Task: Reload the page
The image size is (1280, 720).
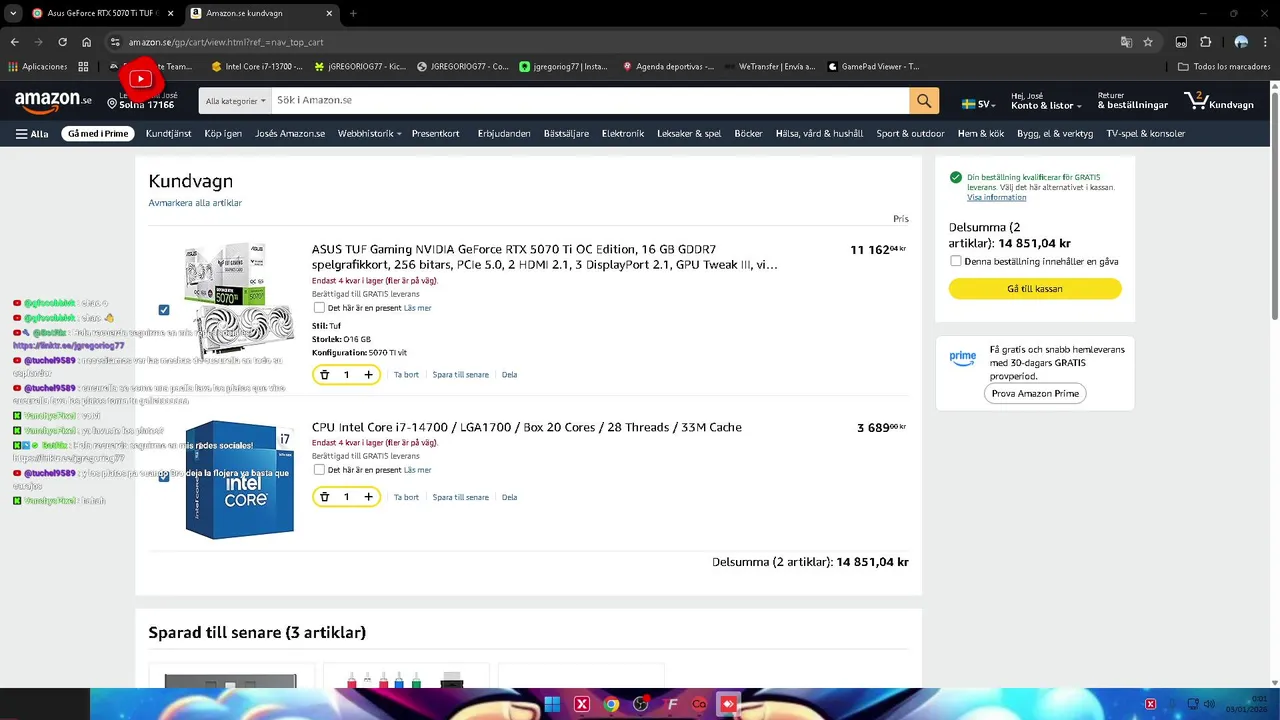Action: pyautogui.click(x=62, y=42)
